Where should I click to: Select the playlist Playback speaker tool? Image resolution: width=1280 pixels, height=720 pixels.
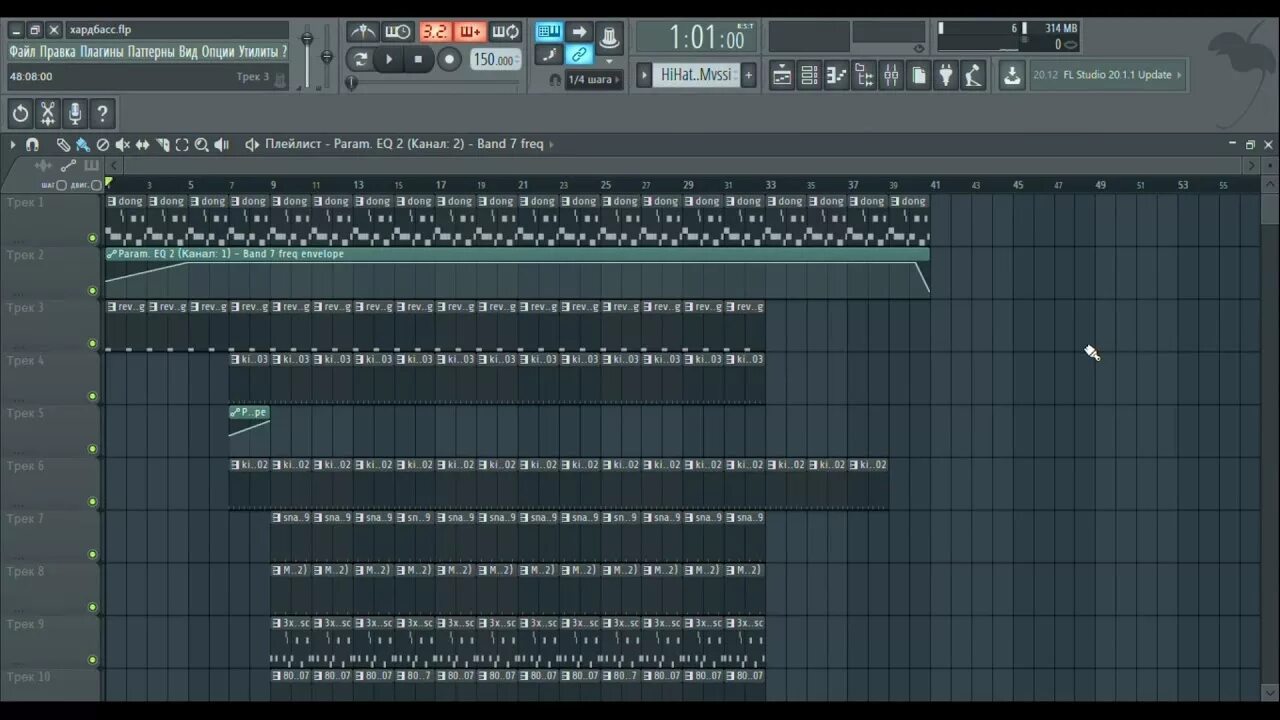coord(222,145)
